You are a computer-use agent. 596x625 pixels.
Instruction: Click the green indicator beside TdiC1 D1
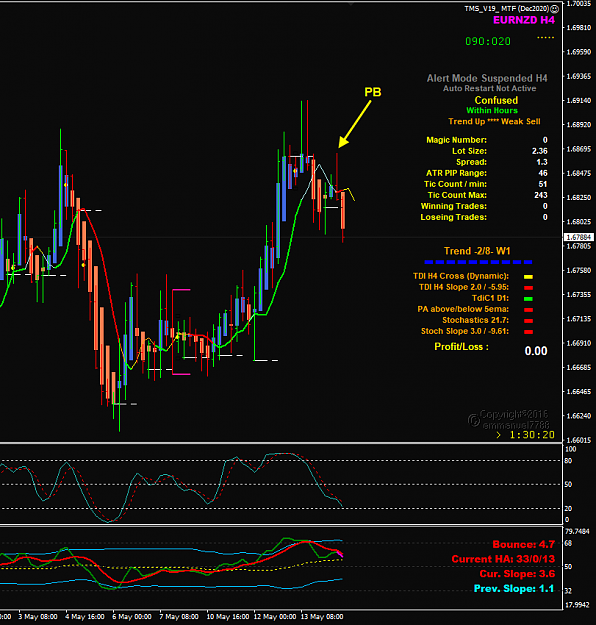click(x=528, y=299)
